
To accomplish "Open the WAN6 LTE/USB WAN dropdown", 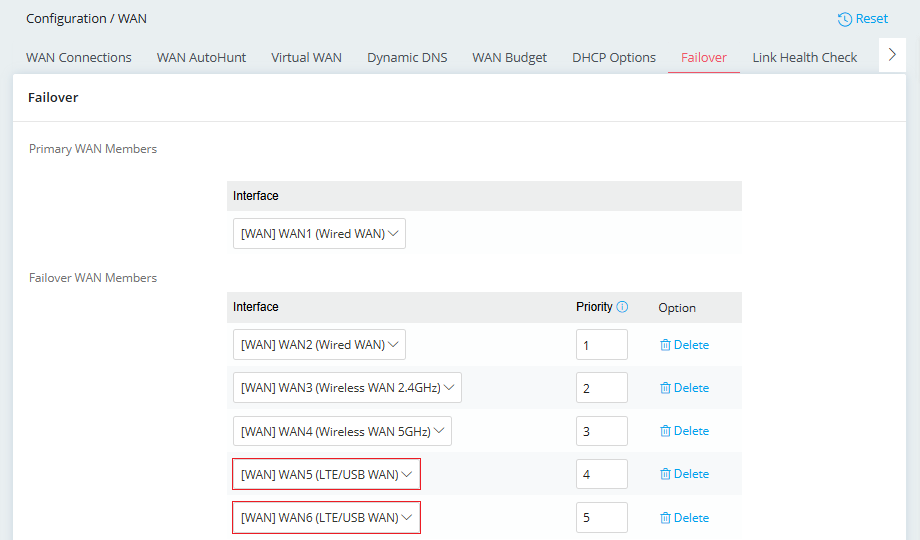I will [x=326, y=517].
